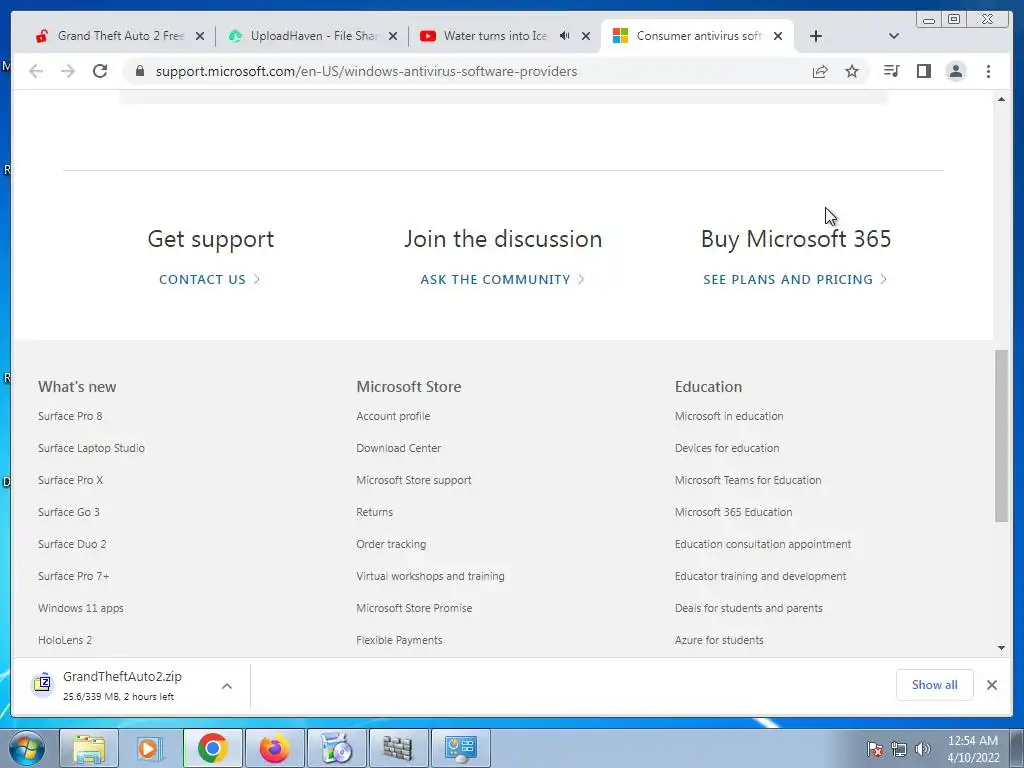Click the GrandTheftAuto2.zip download item
This screenshot has width=1024, height=768.
click(122, 686)
